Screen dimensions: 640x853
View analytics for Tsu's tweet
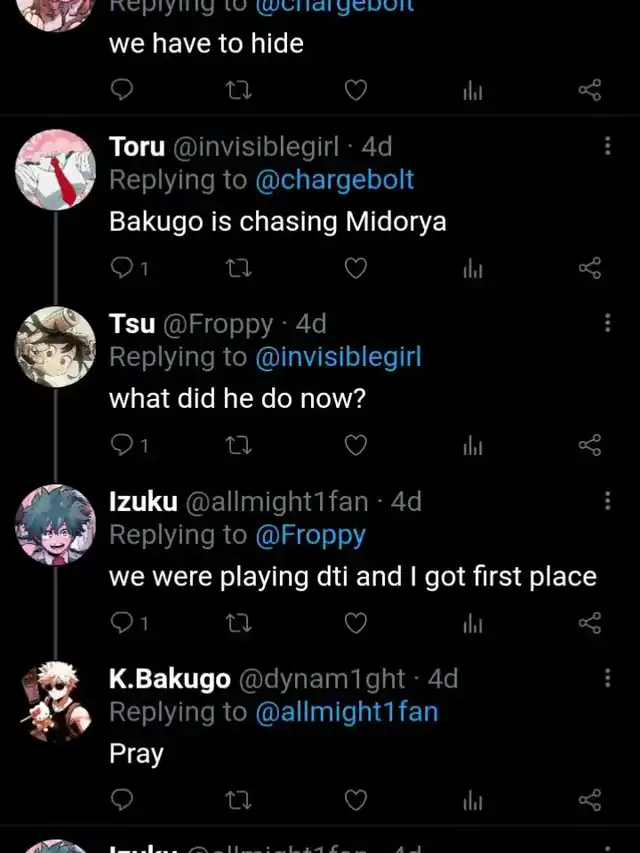coord(473,446)
